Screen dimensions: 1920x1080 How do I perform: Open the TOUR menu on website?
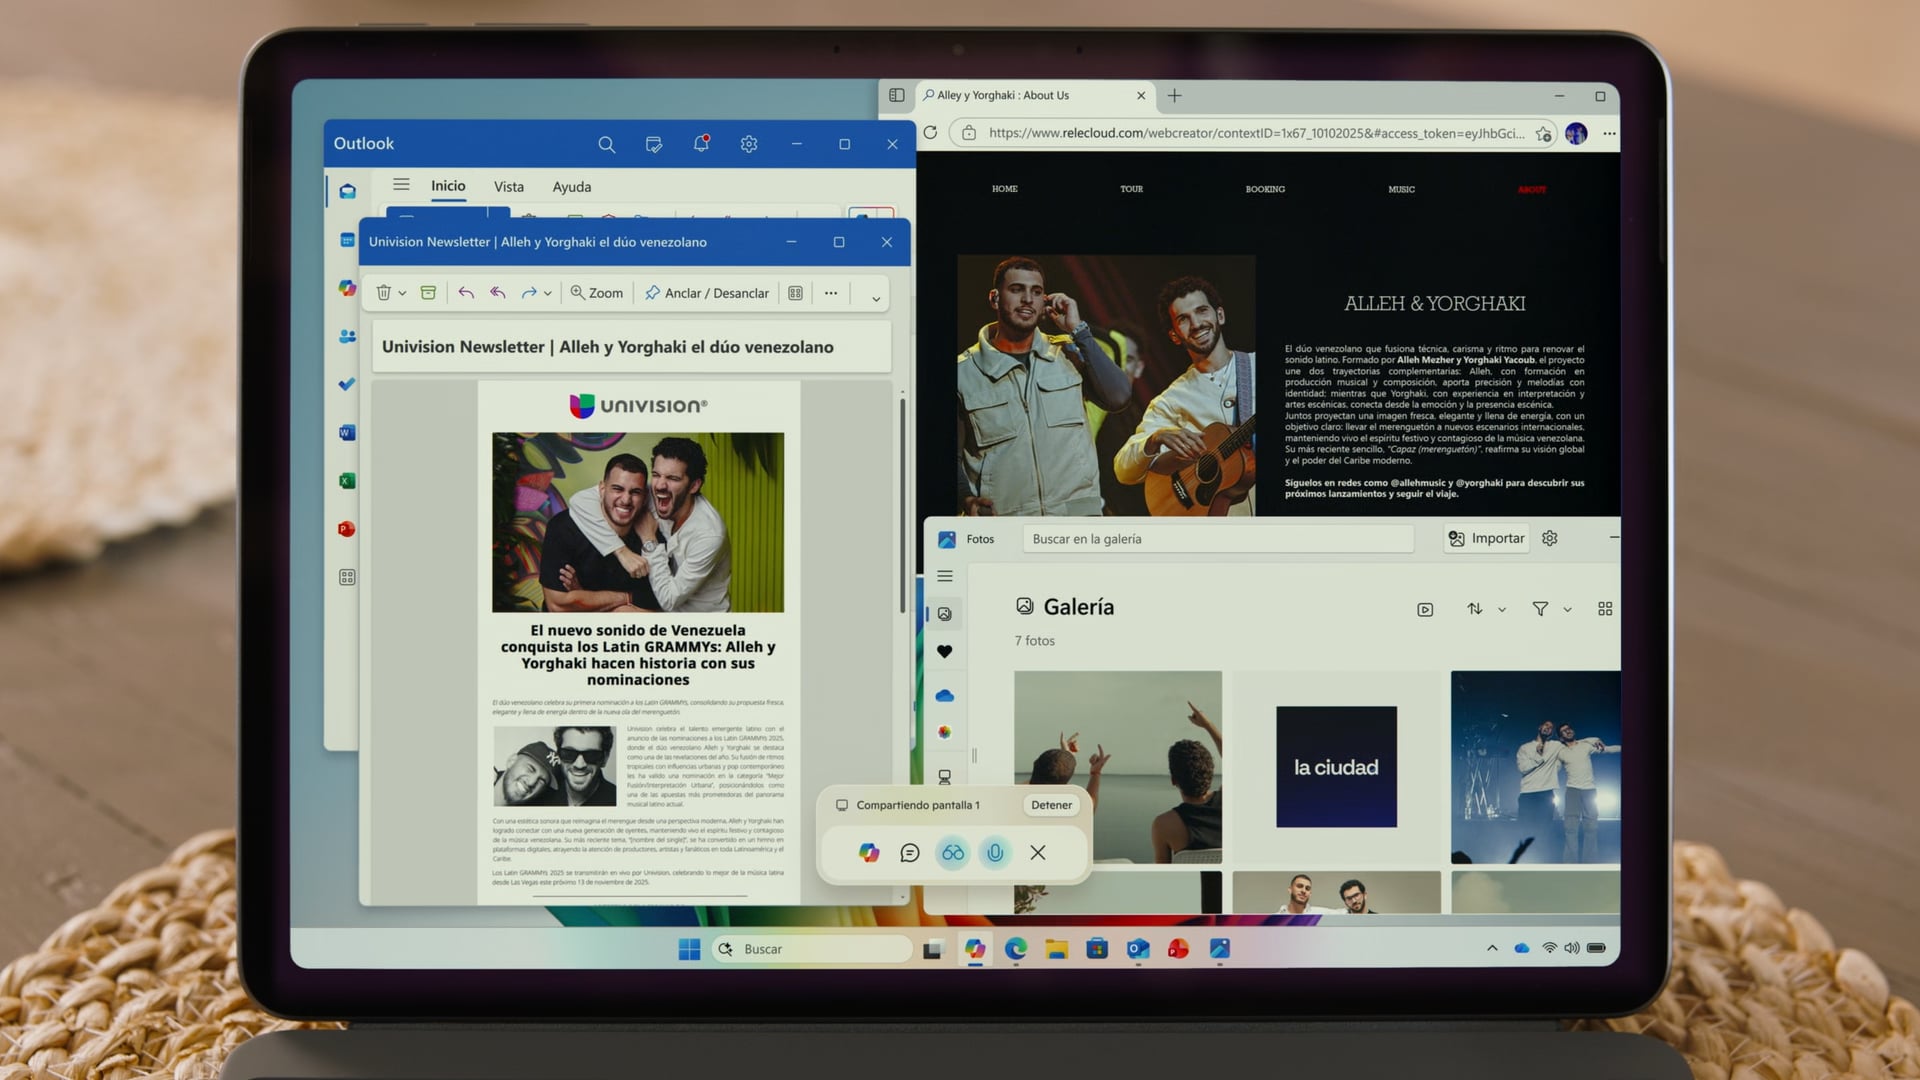click(x=1131, y=189)
